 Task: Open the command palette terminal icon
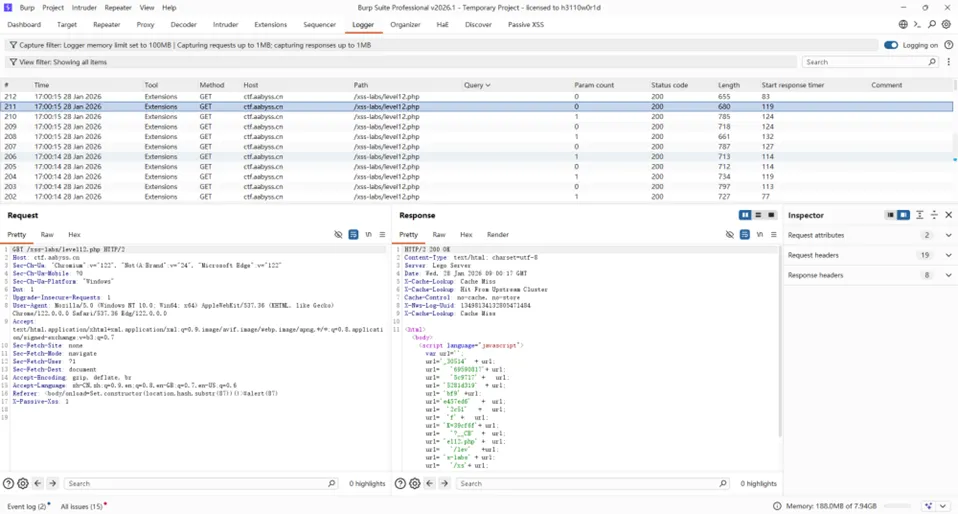pyautogui.click(x=917, y=24)
